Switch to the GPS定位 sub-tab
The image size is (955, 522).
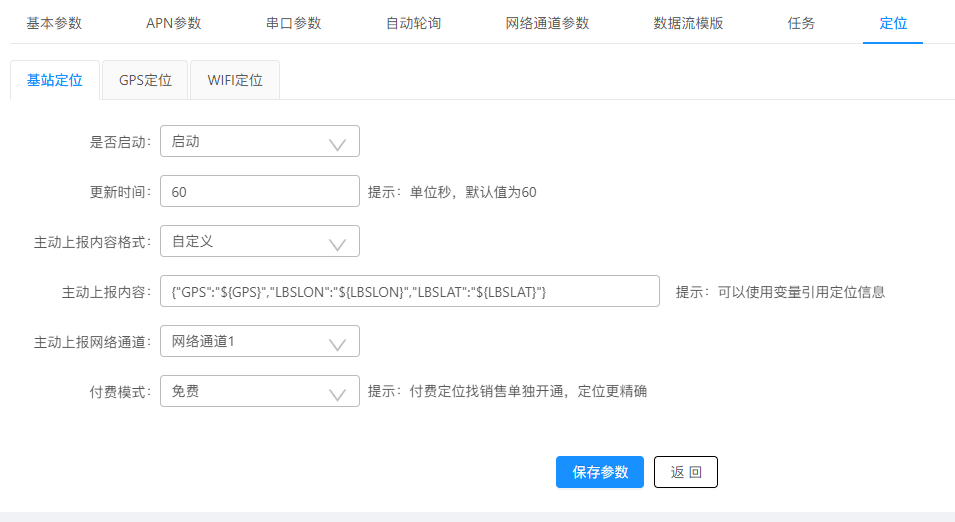(145, 80)
